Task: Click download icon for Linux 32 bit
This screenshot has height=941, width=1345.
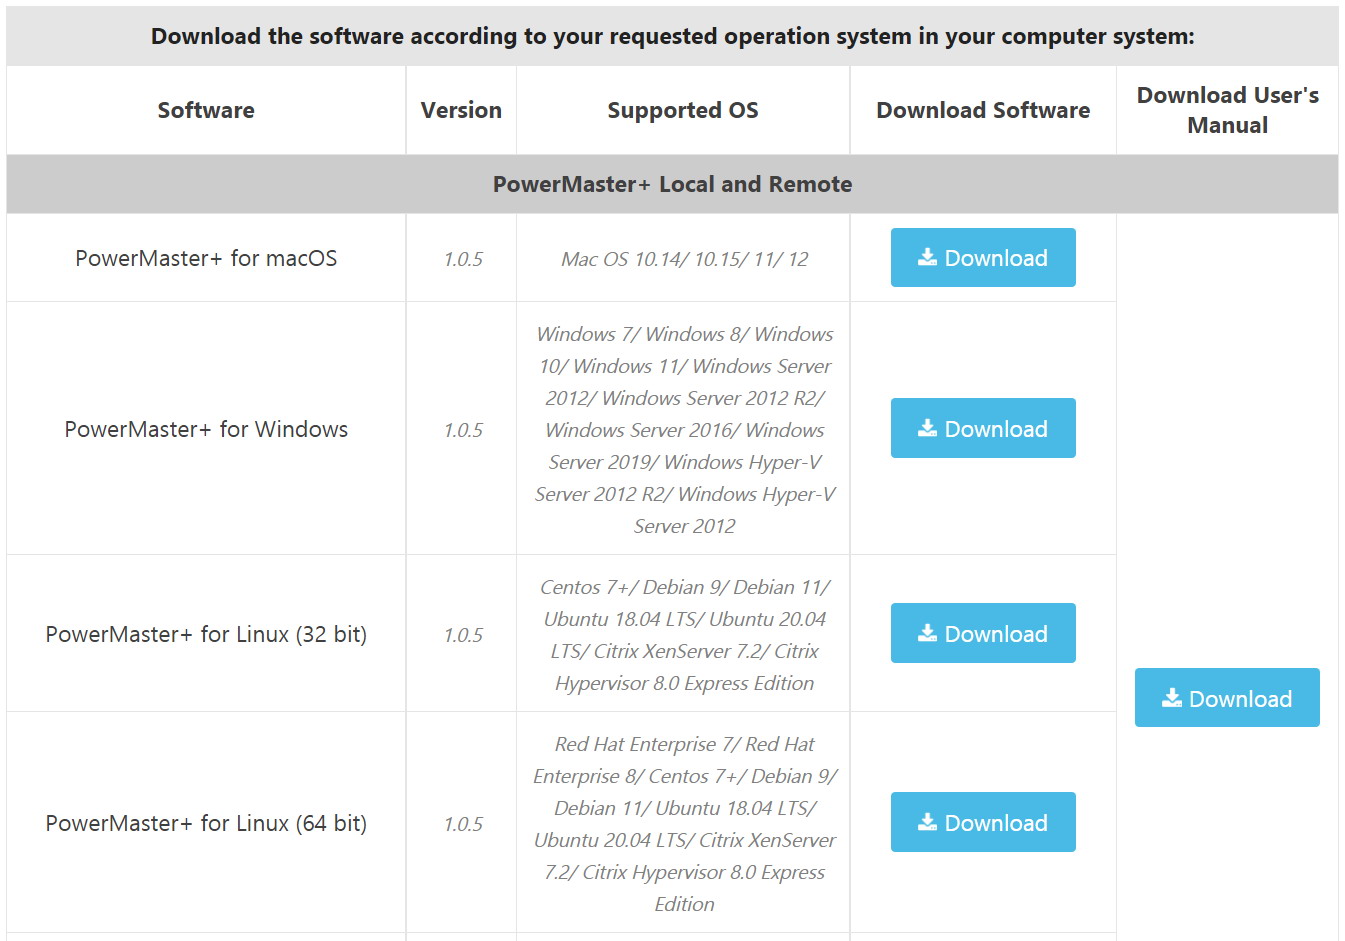Action: click(928, 634)
